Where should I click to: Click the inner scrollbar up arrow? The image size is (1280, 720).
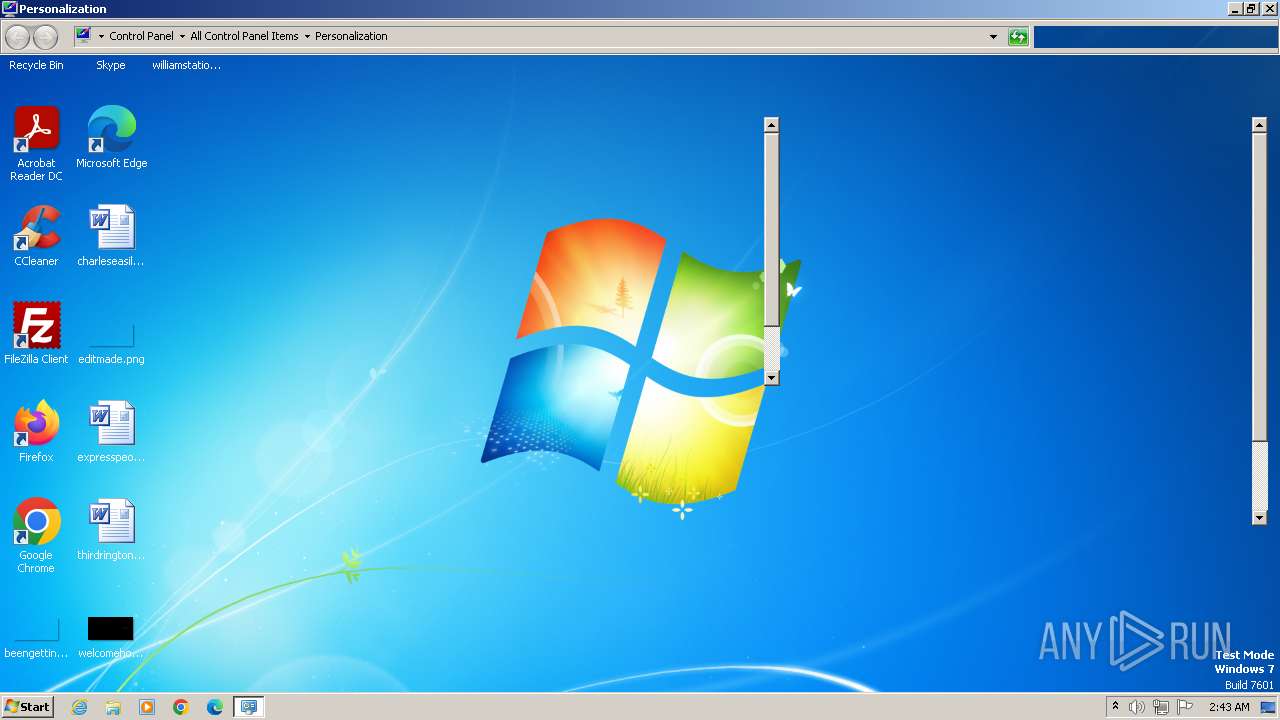(771, 125)
